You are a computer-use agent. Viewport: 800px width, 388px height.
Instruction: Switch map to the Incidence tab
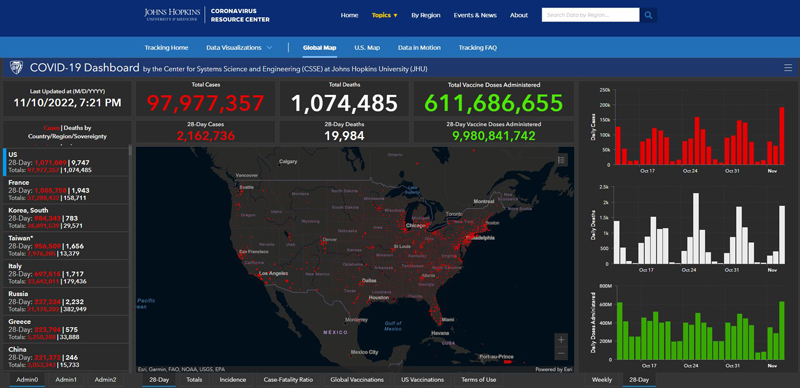point(233,380)
